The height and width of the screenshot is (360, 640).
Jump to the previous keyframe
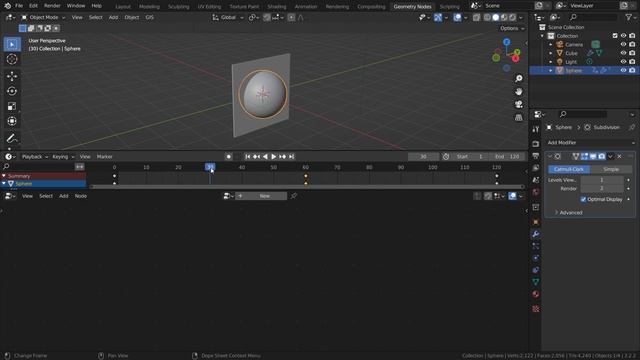click(x=256, y=157)
